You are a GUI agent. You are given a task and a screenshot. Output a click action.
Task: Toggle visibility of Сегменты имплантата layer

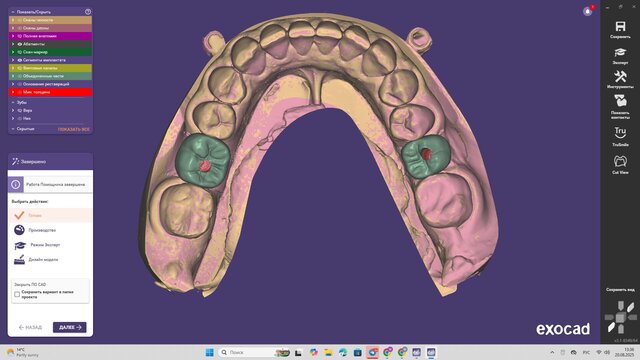20,60
